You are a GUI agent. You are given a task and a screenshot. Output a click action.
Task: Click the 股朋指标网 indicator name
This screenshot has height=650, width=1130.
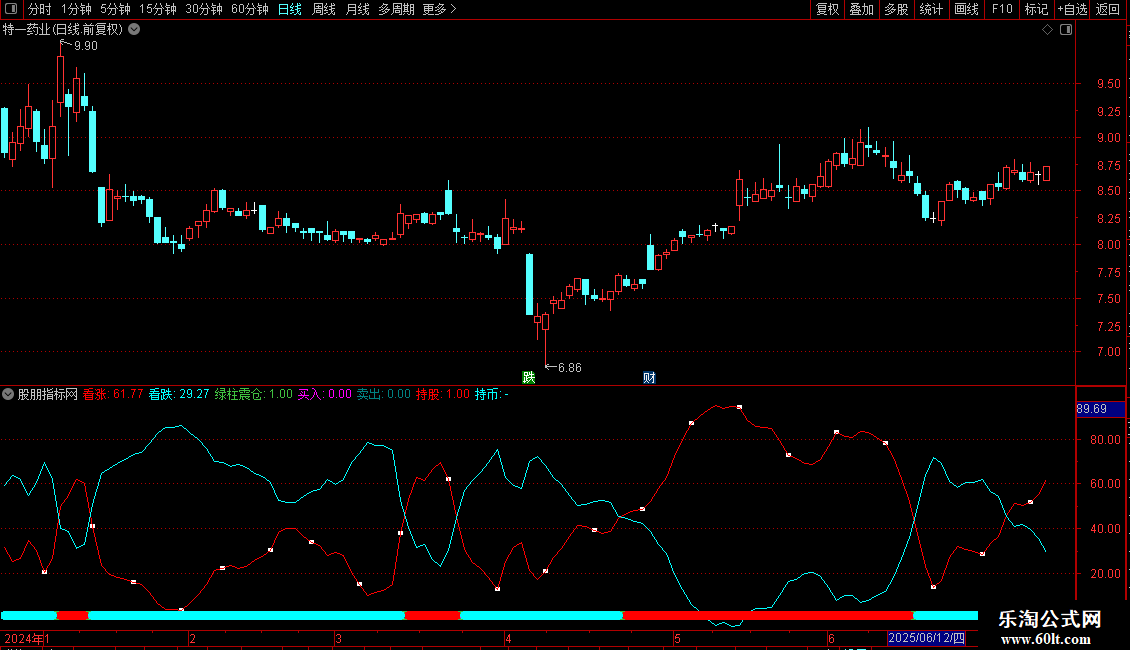tap(48, 394)
